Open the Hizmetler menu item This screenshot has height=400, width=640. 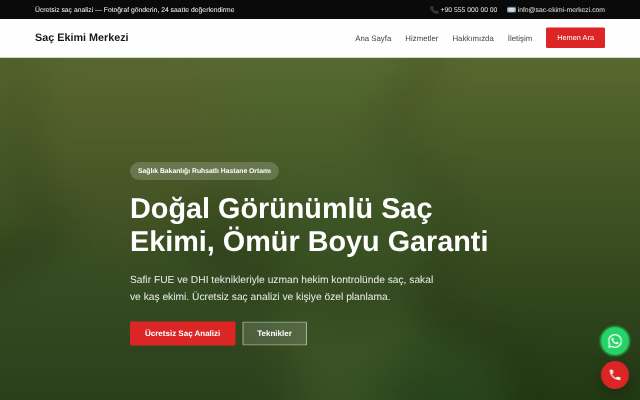pyautogui.click(x=422, y=38)
